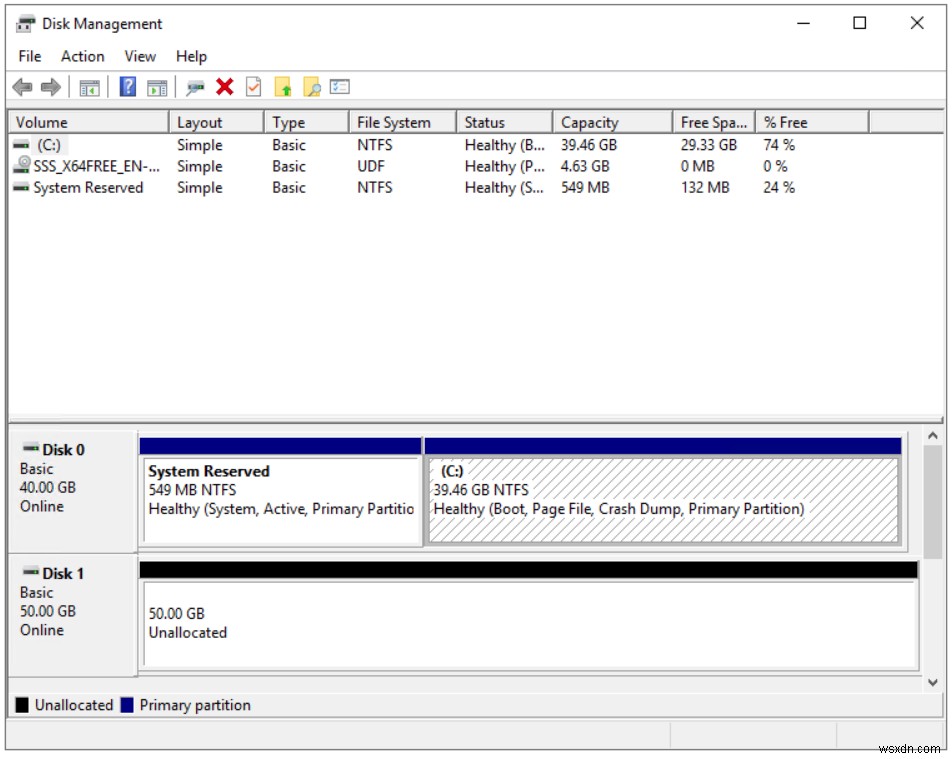Open the Action menu

point(82,56)
